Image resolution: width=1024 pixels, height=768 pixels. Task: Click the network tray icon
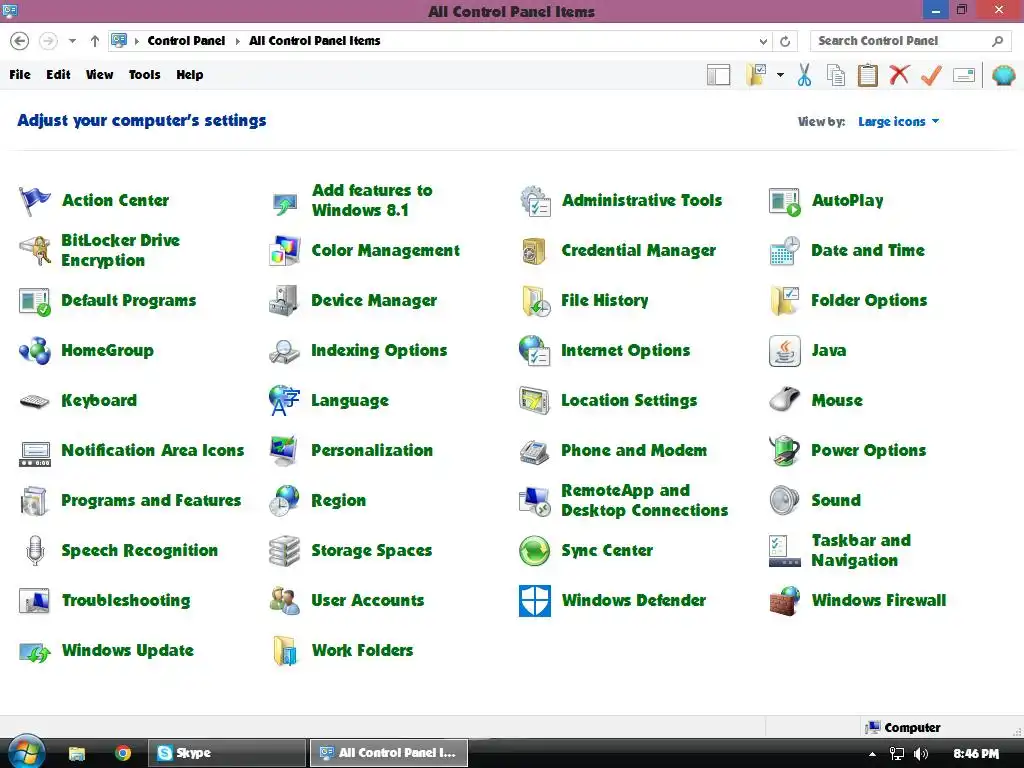897,754
